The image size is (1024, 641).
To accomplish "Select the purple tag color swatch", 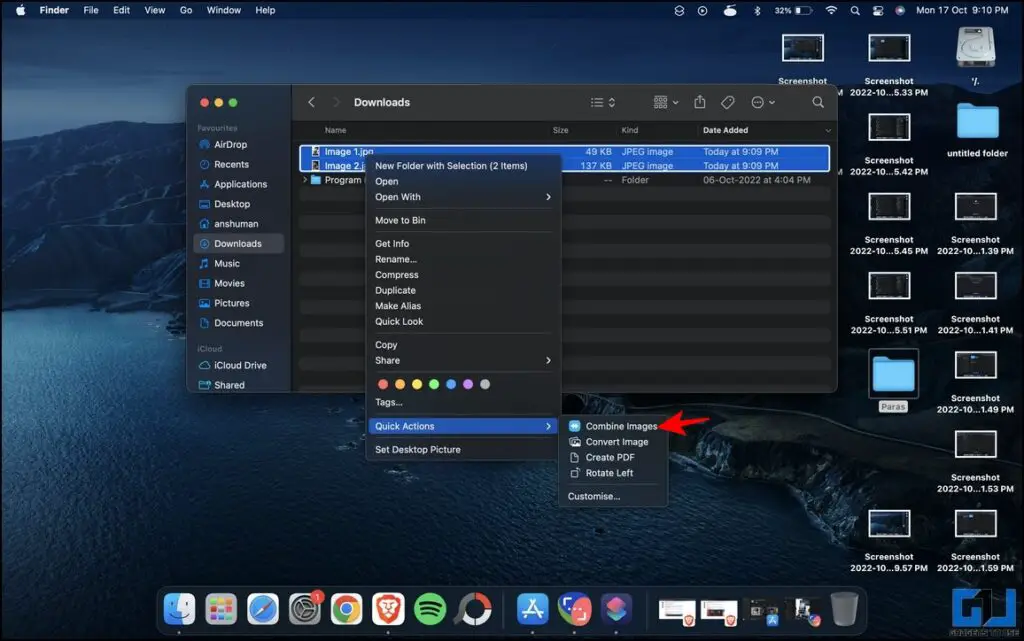I will coord(466,383).
